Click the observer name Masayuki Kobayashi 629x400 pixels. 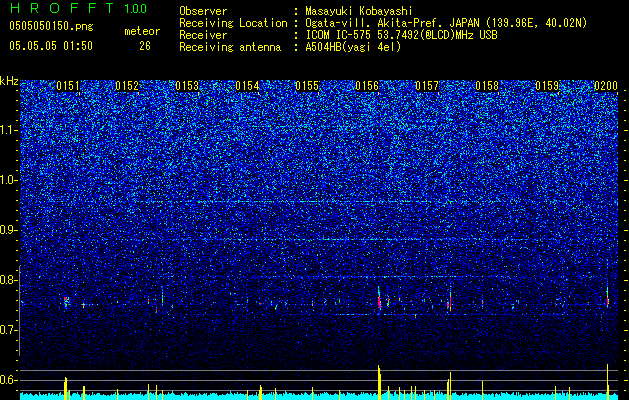click(x=359, y=11)
